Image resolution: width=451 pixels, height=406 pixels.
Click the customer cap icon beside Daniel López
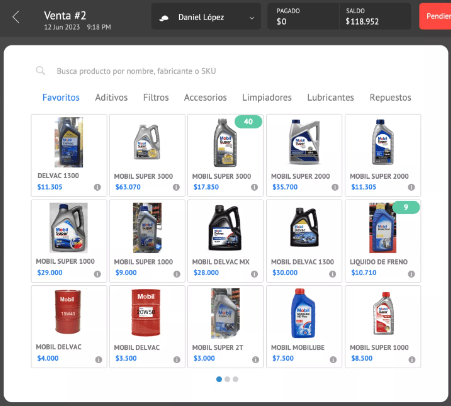click(x=164, y=18)
